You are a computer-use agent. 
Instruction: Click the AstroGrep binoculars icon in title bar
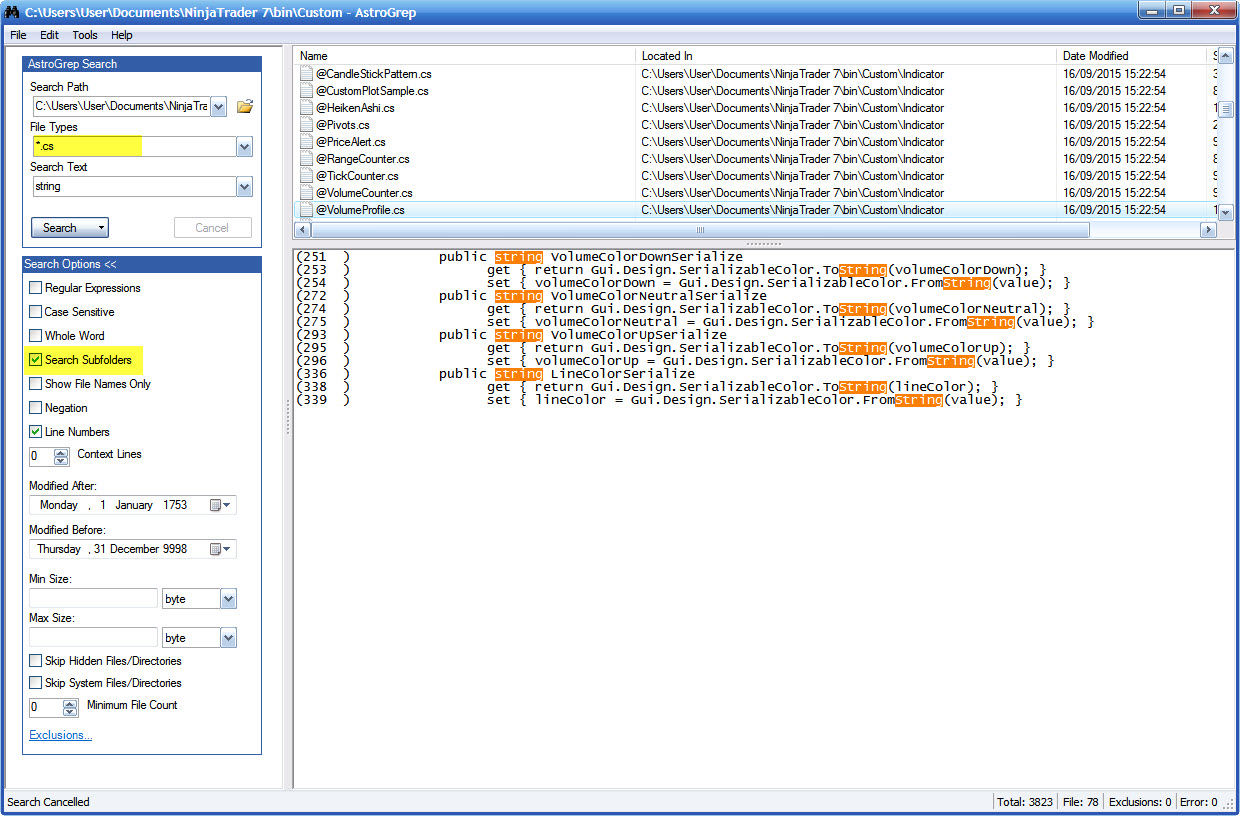(13, 12)
